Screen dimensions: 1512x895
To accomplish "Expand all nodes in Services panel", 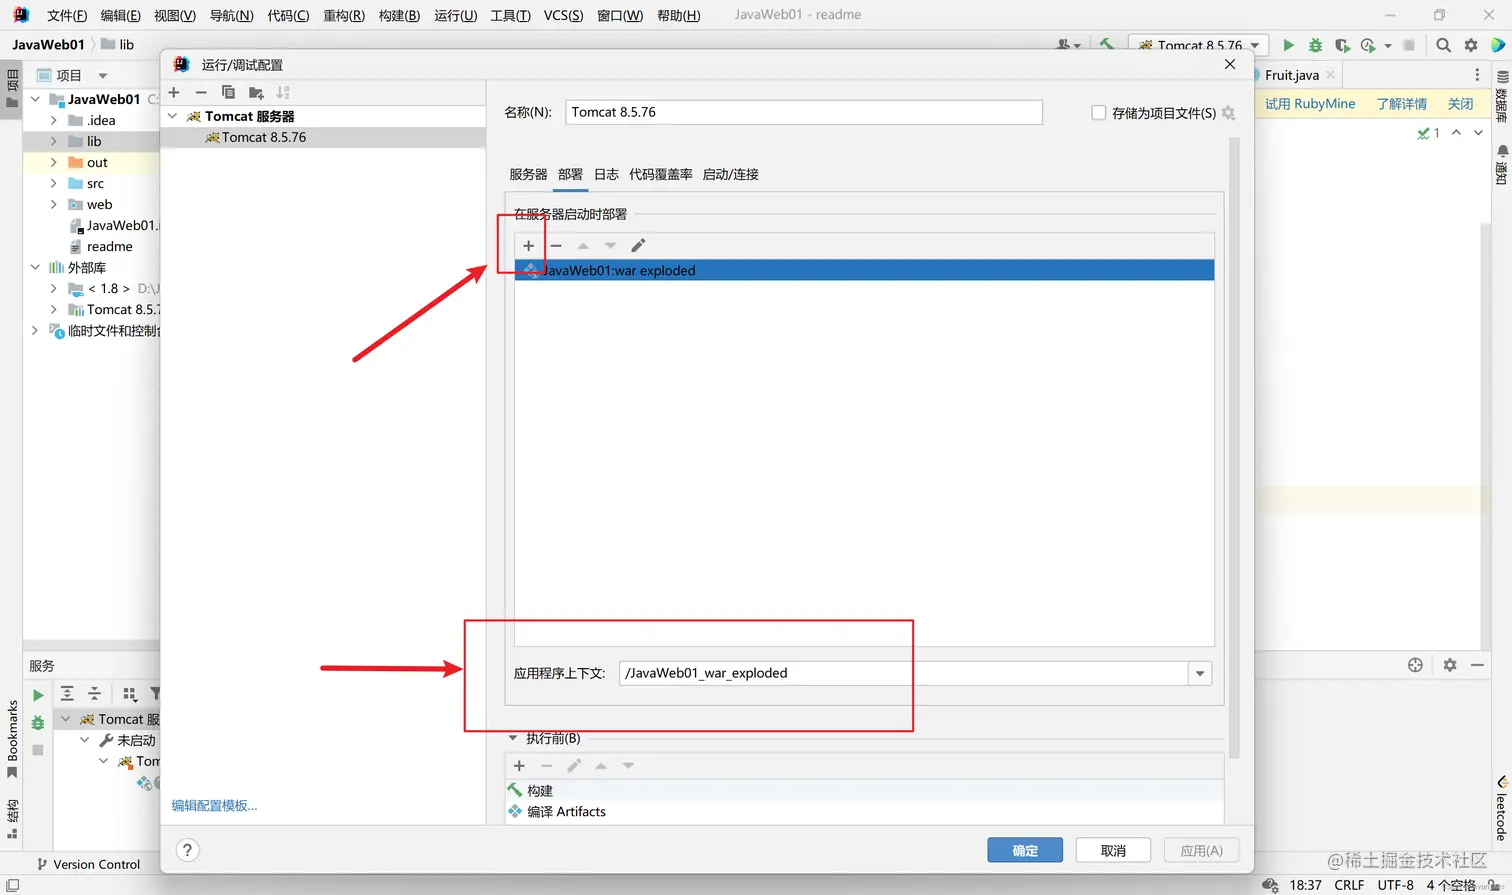I will tap(67, 693).
